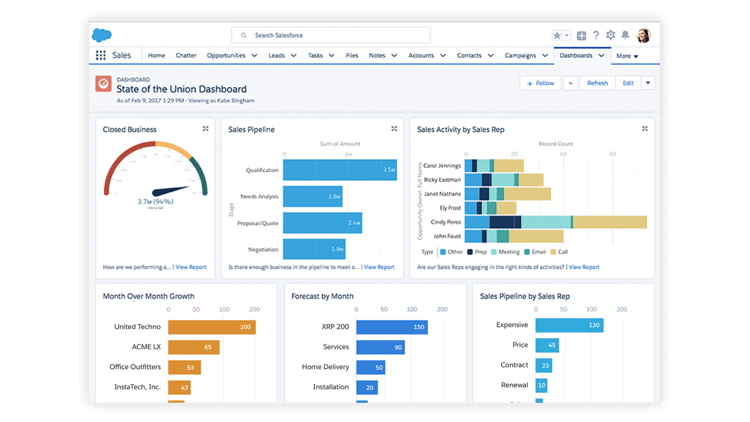Open View Report for Sales Activity
The height and width of the screenshot is (422, 750).
(584, 267)
